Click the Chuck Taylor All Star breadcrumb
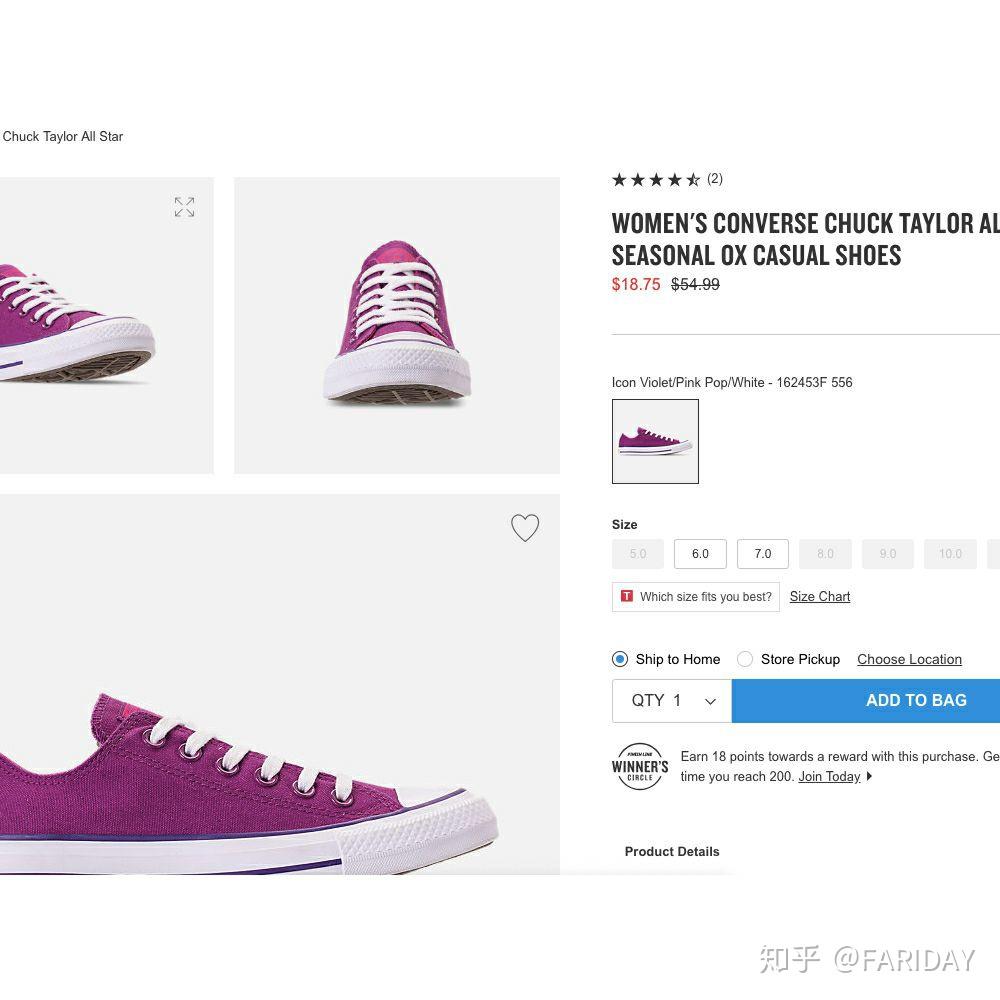The height and width of the screenshot is (1000, 1000). 62,136
